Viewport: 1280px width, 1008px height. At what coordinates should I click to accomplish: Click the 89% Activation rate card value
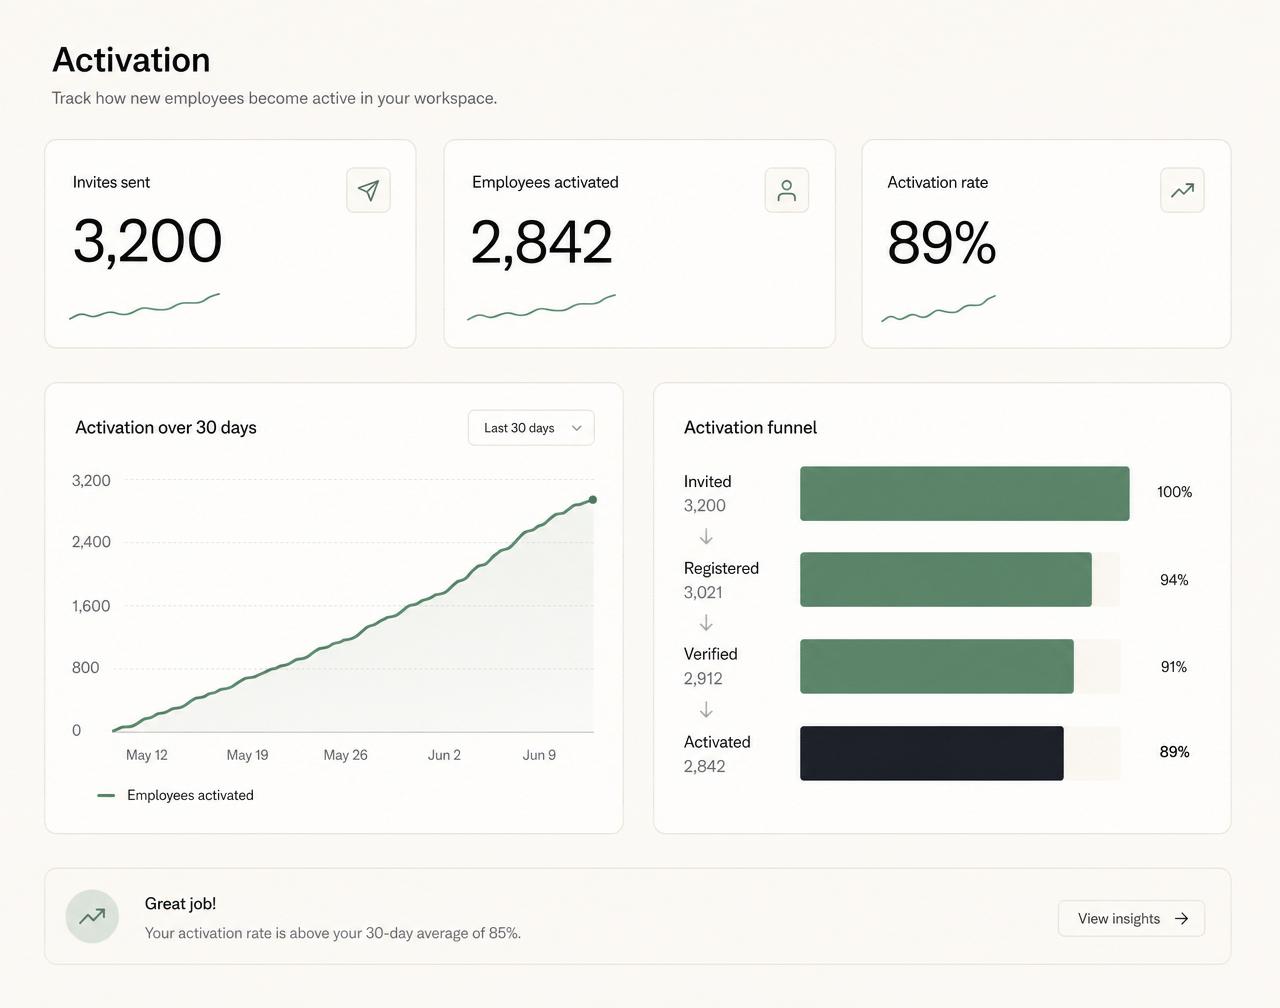[942, 243]
